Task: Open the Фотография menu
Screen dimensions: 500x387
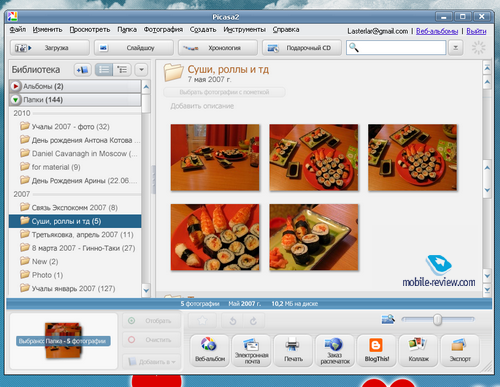Action: click(x=163, y=30)
